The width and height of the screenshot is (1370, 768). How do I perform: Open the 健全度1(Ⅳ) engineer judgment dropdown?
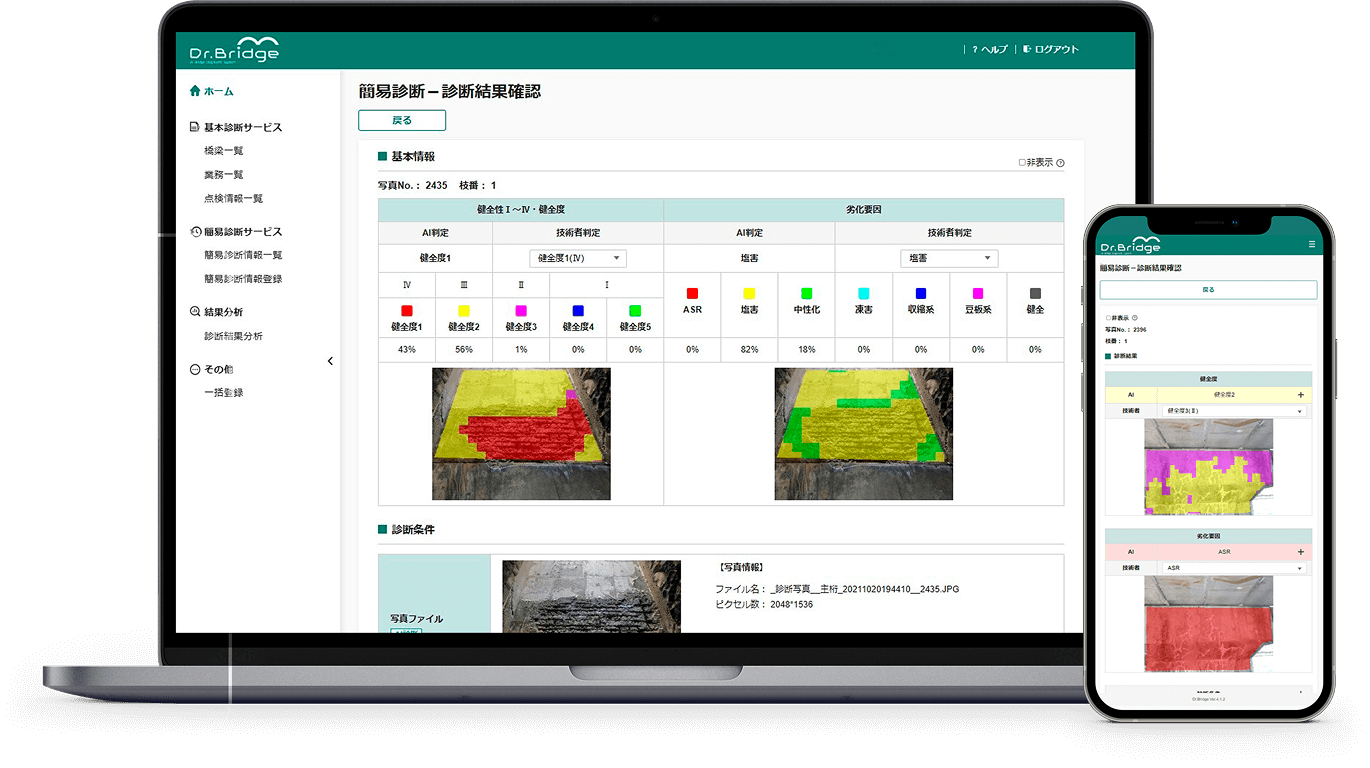pos(577,259)
